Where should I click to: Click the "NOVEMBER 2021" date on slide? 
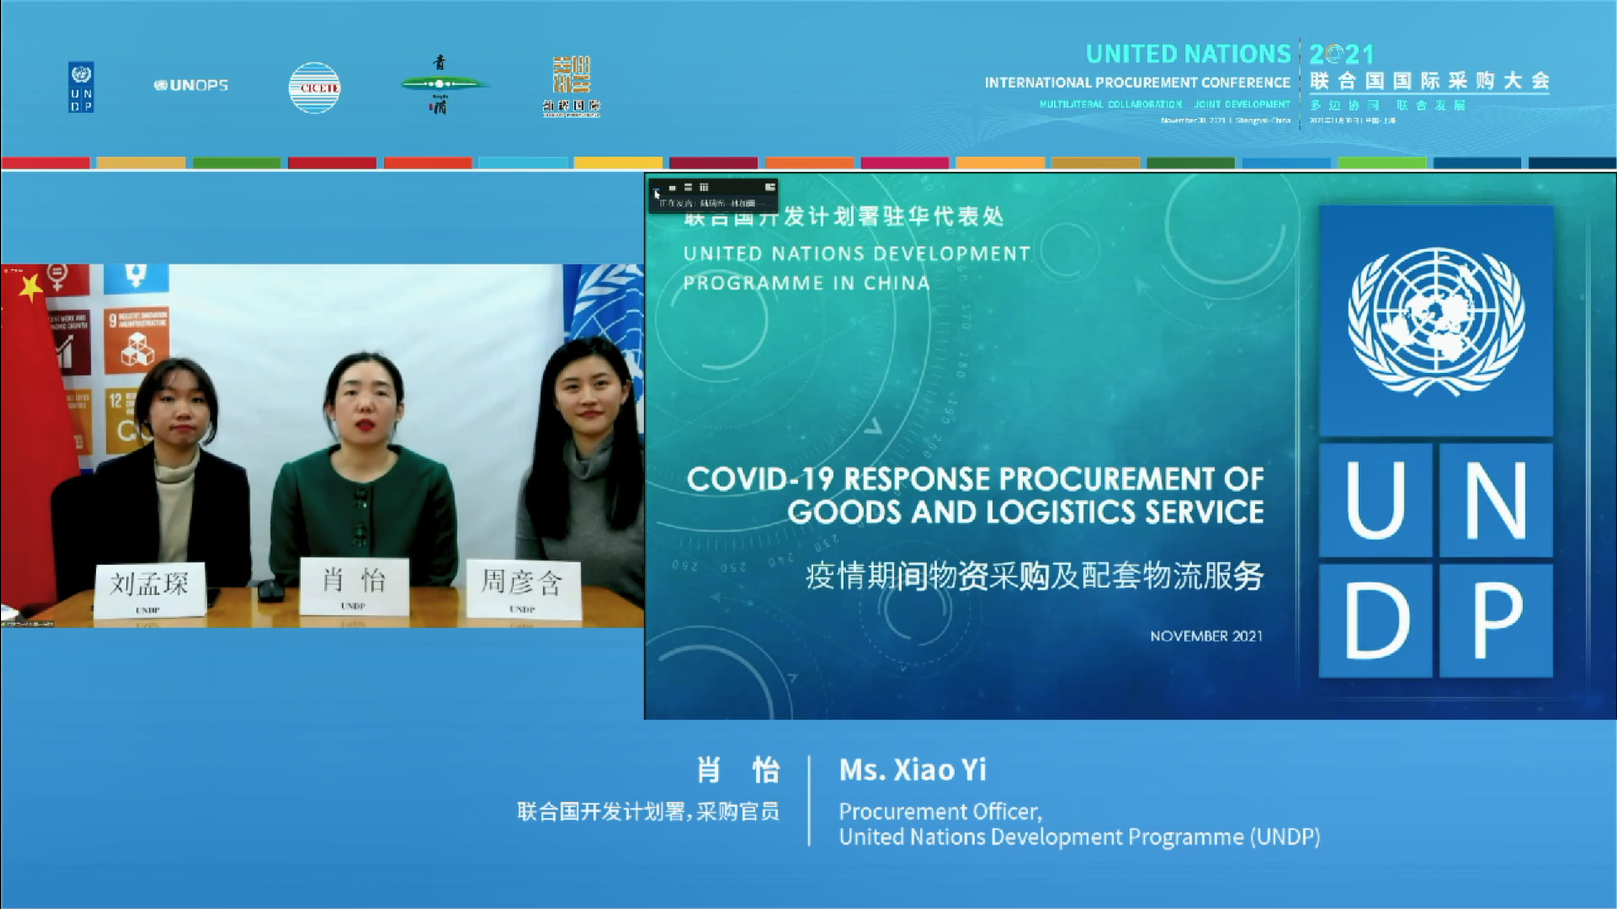click(x=1206, y=636)
